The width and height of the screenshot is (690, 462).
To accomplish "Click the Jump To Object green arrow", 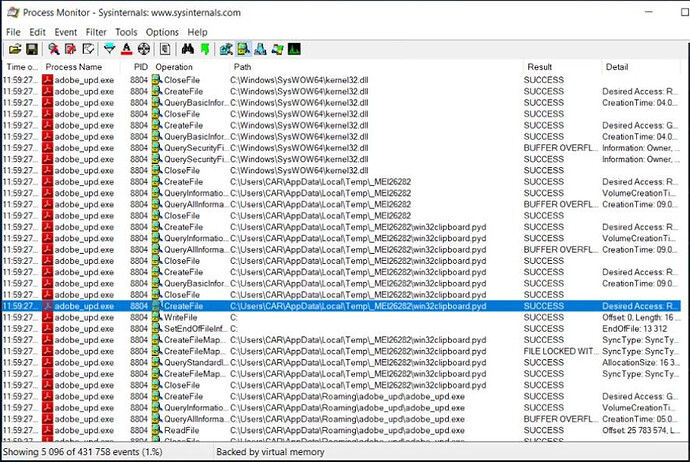I will click(x=204, y=49).
